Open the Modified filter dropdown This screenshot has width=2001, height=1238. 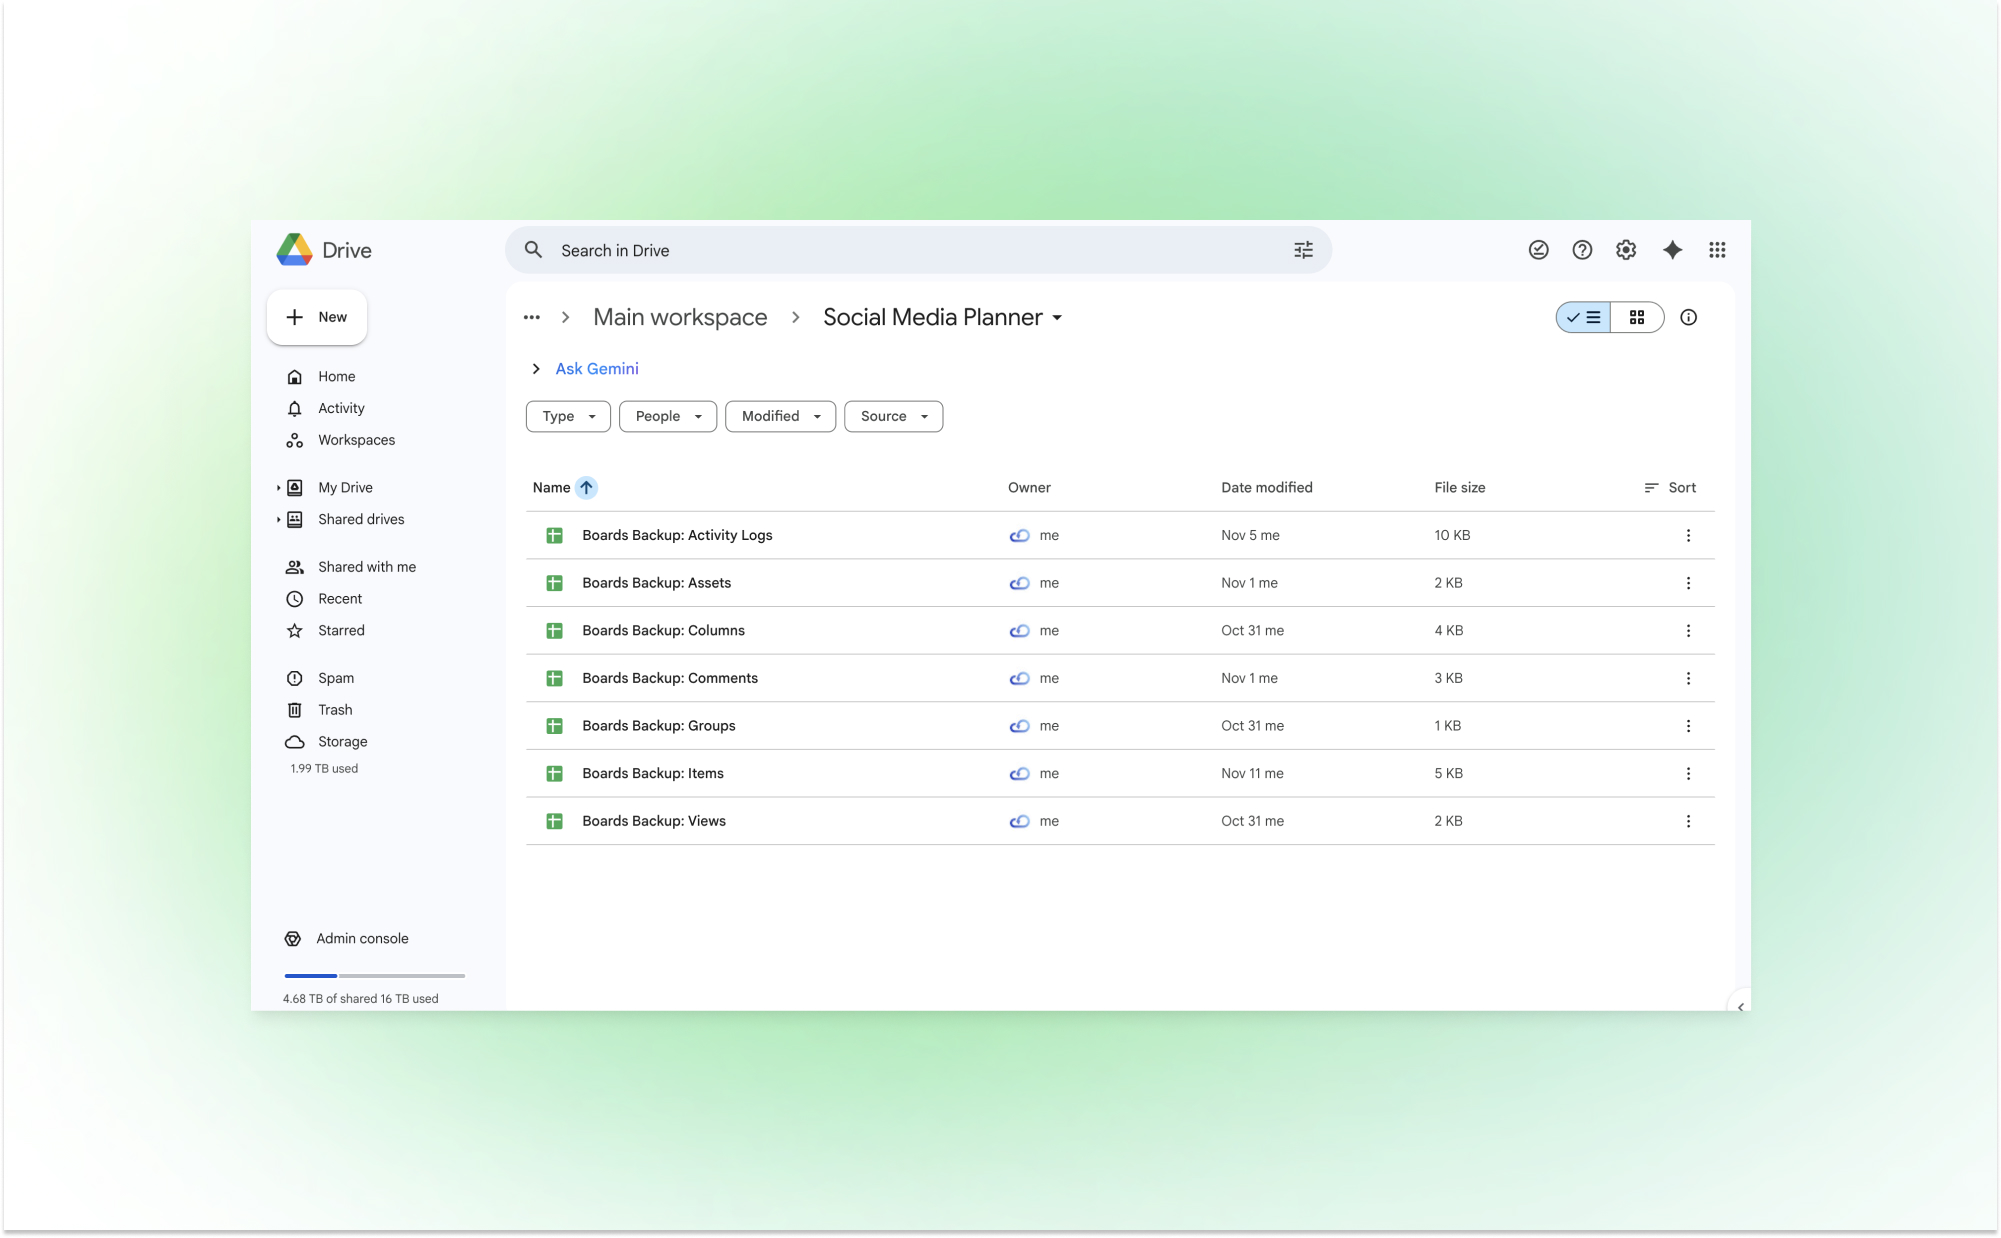pos(780,416)
